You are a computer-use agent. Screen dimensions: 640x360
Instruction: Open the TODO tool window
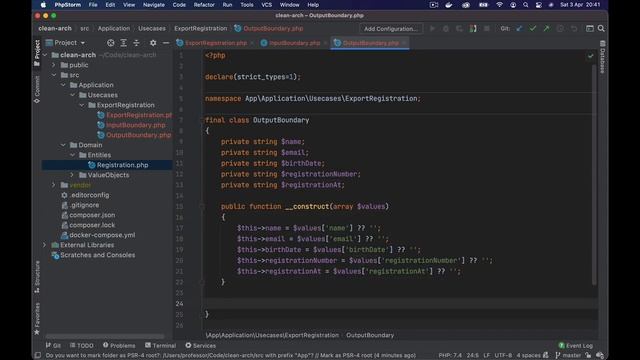82,345
